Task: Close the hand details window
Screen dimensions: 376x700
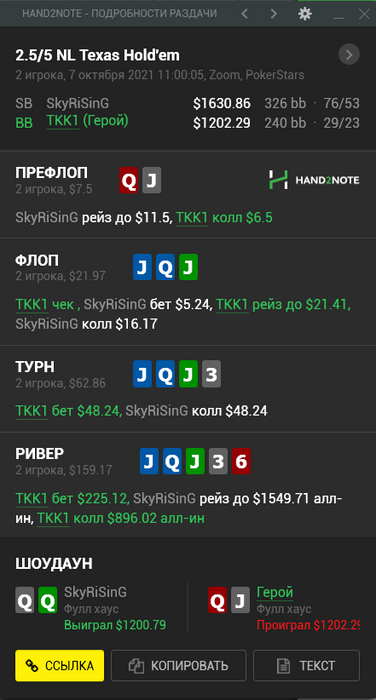Action: [x=364, y=14]
